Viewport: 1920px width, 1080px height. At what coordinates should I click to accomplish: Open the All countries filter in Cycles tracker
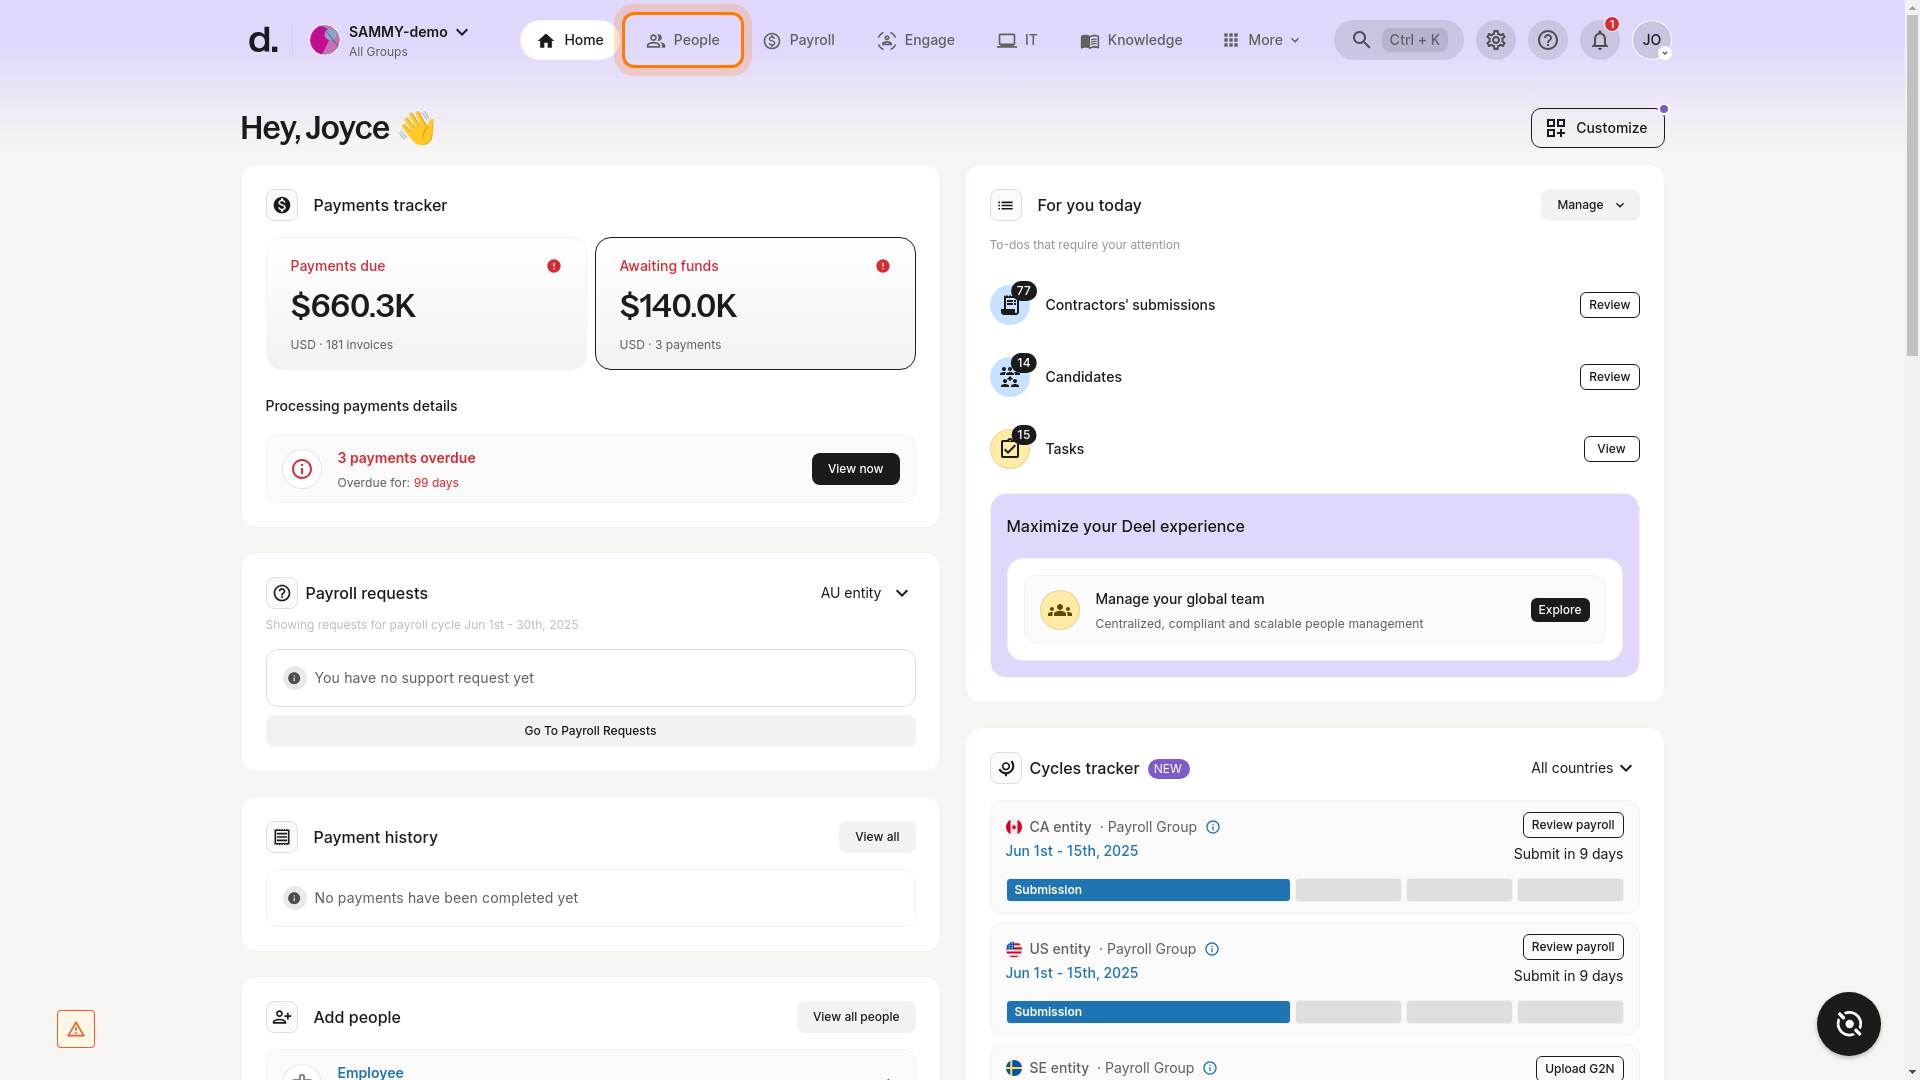1582,768
